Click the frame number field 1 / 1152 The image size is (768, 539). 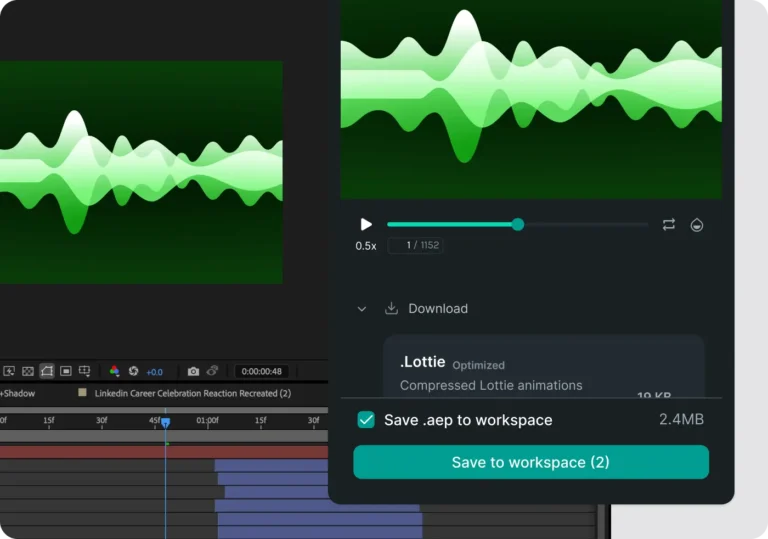point(416,245)
